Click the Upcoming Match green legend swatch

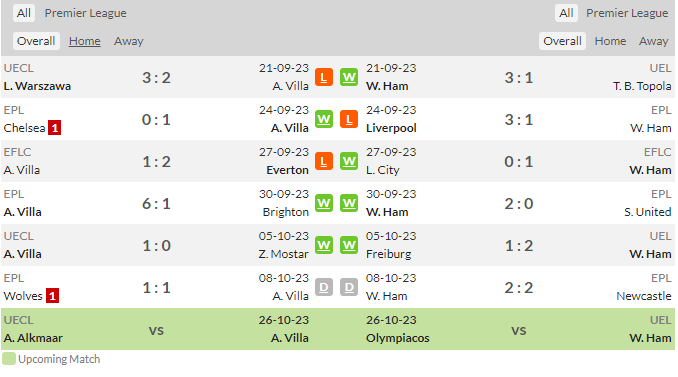(x=9, y=359)
